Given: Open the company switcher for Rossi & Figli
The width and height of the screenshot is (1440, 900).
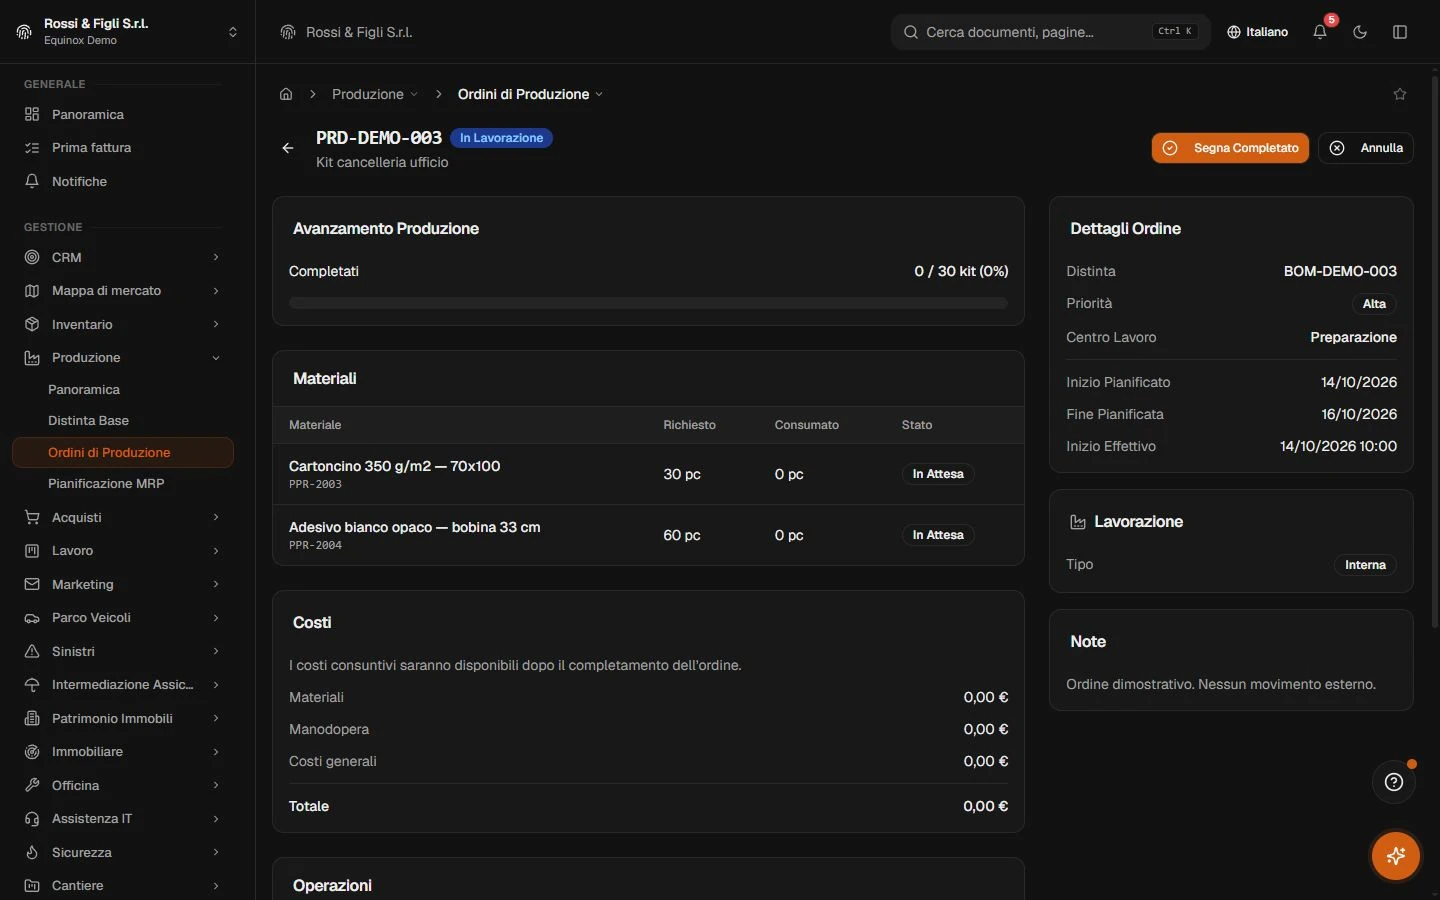Looking at the screenshot, I should click(128, 32).
